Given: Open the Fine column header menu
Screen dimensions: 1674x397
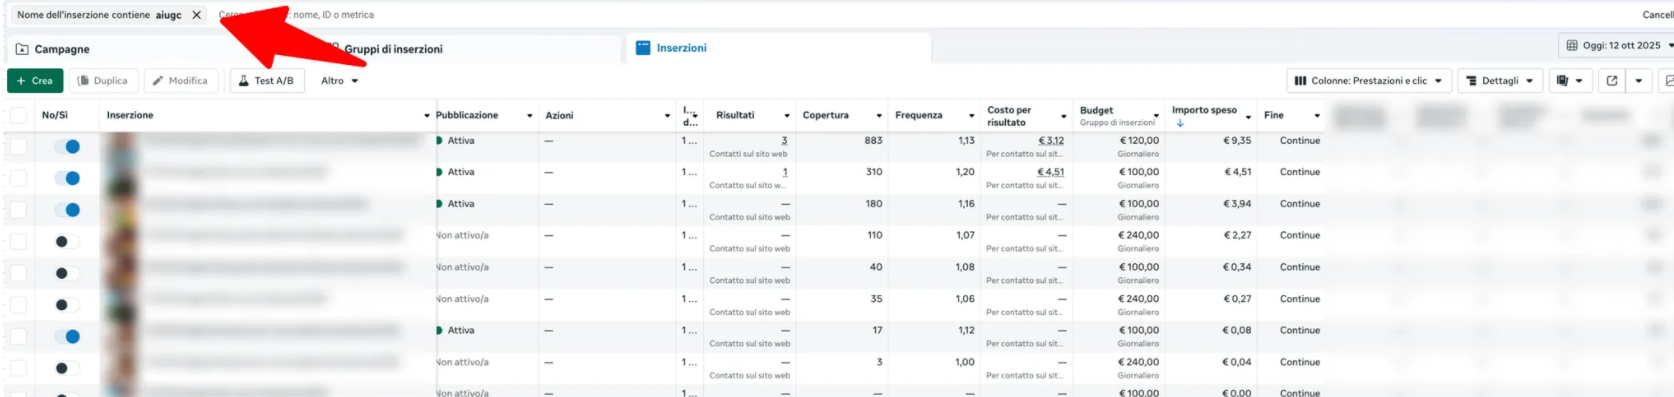Looking at the screenshot, I should (1317, 116).
